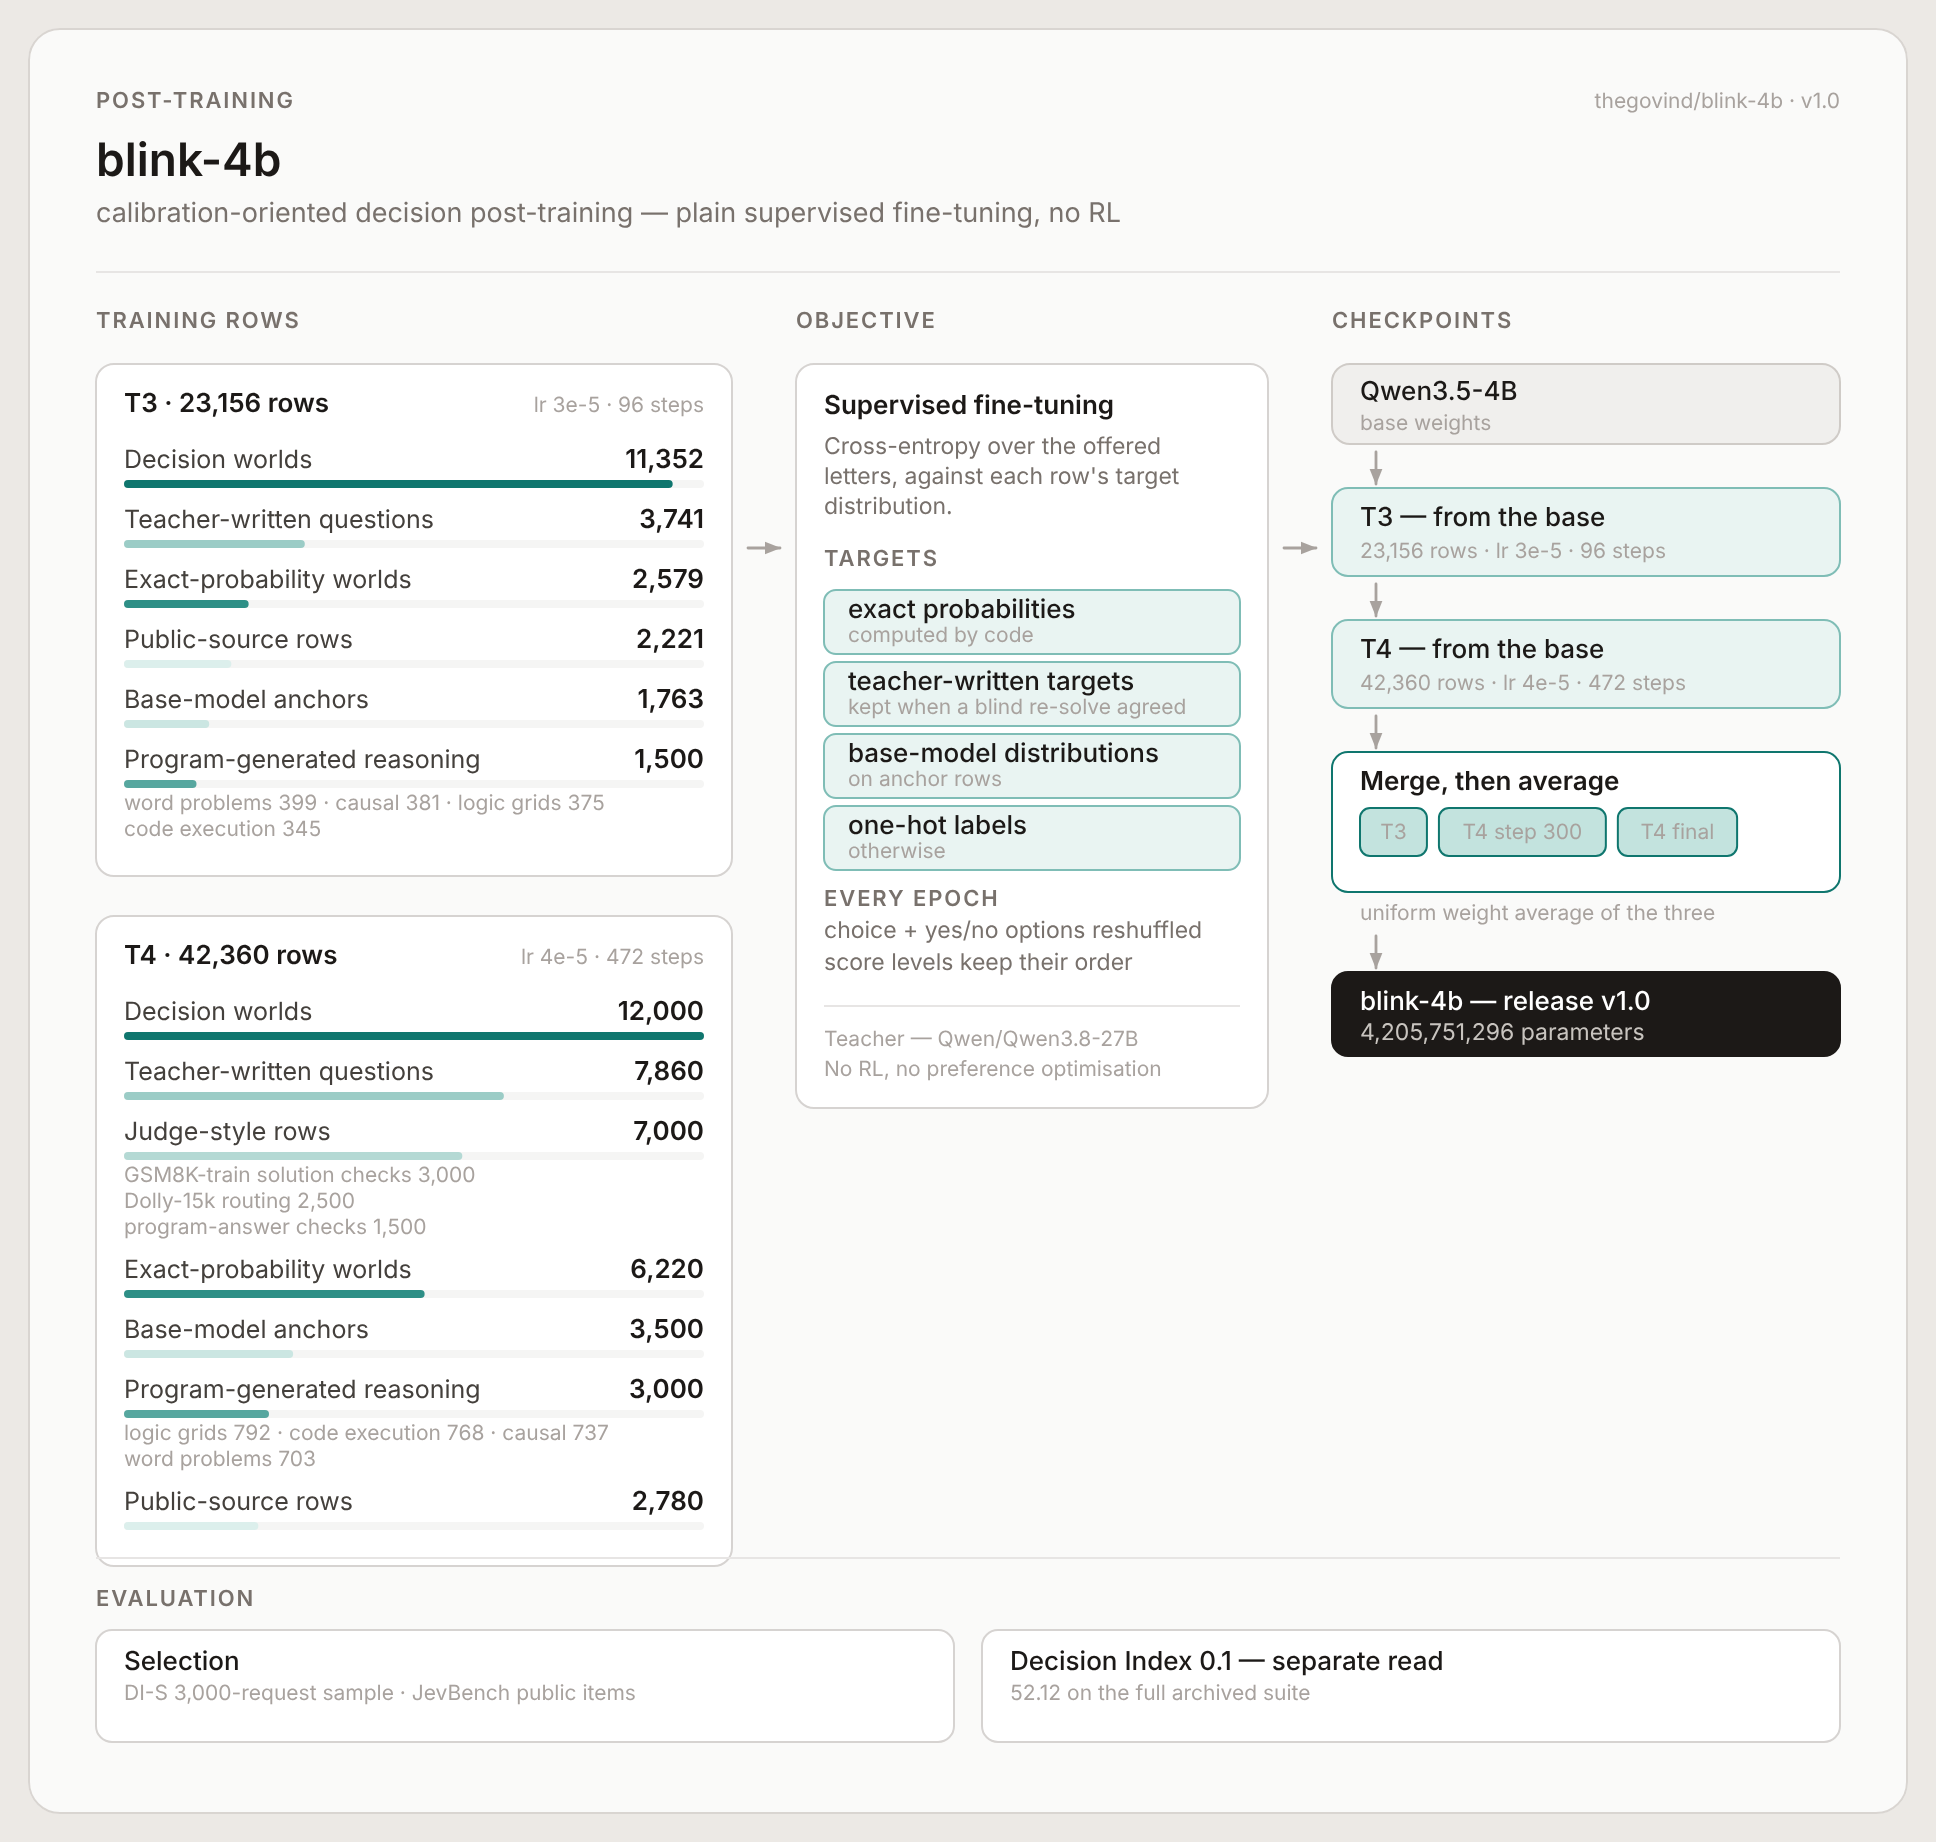
Task: Click the 6,220 Exact-probability worlds value
Action: (x=667, y=1269)
